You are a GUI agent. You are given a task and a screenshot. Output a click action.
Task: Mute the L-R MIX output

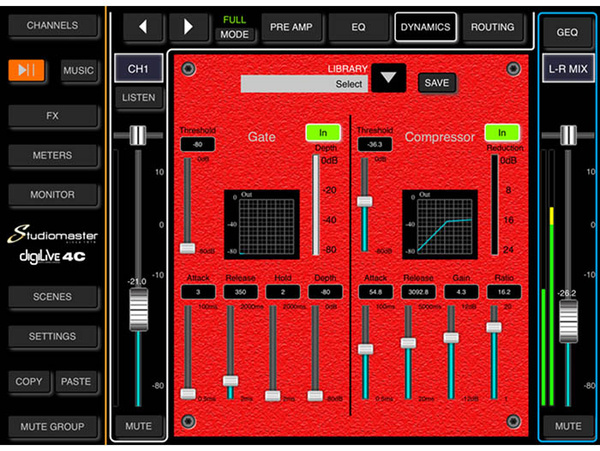pos(568,426)
